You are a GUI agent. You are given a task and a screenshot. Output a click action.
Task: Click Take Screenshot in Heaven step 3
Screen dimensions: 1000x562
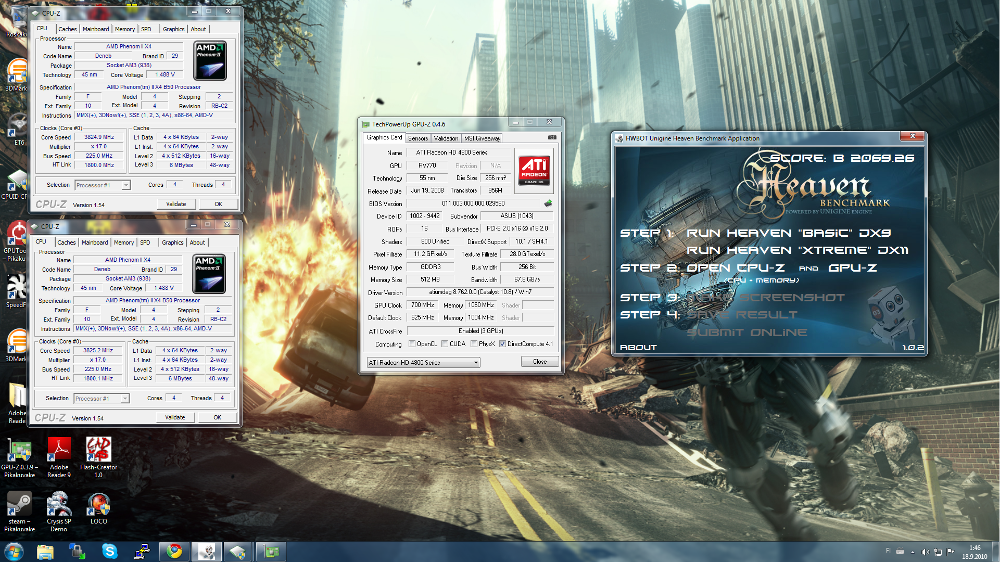[x=765, y=297]
